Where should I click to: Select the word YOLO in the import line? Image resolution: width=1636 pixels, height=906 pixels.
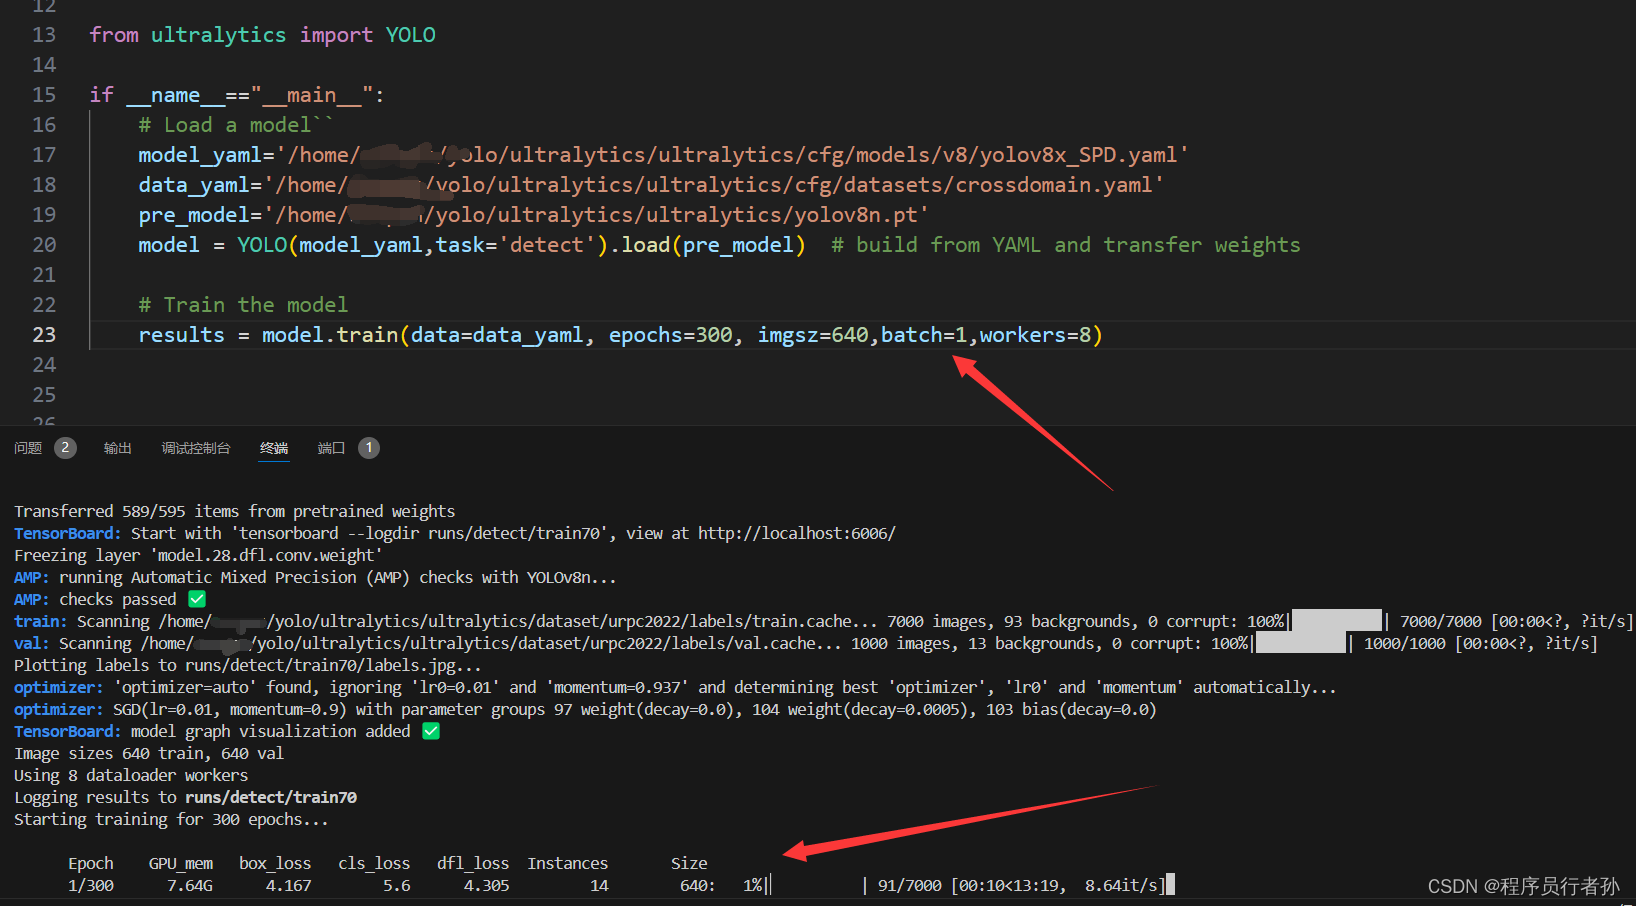(x=410, y=34)
